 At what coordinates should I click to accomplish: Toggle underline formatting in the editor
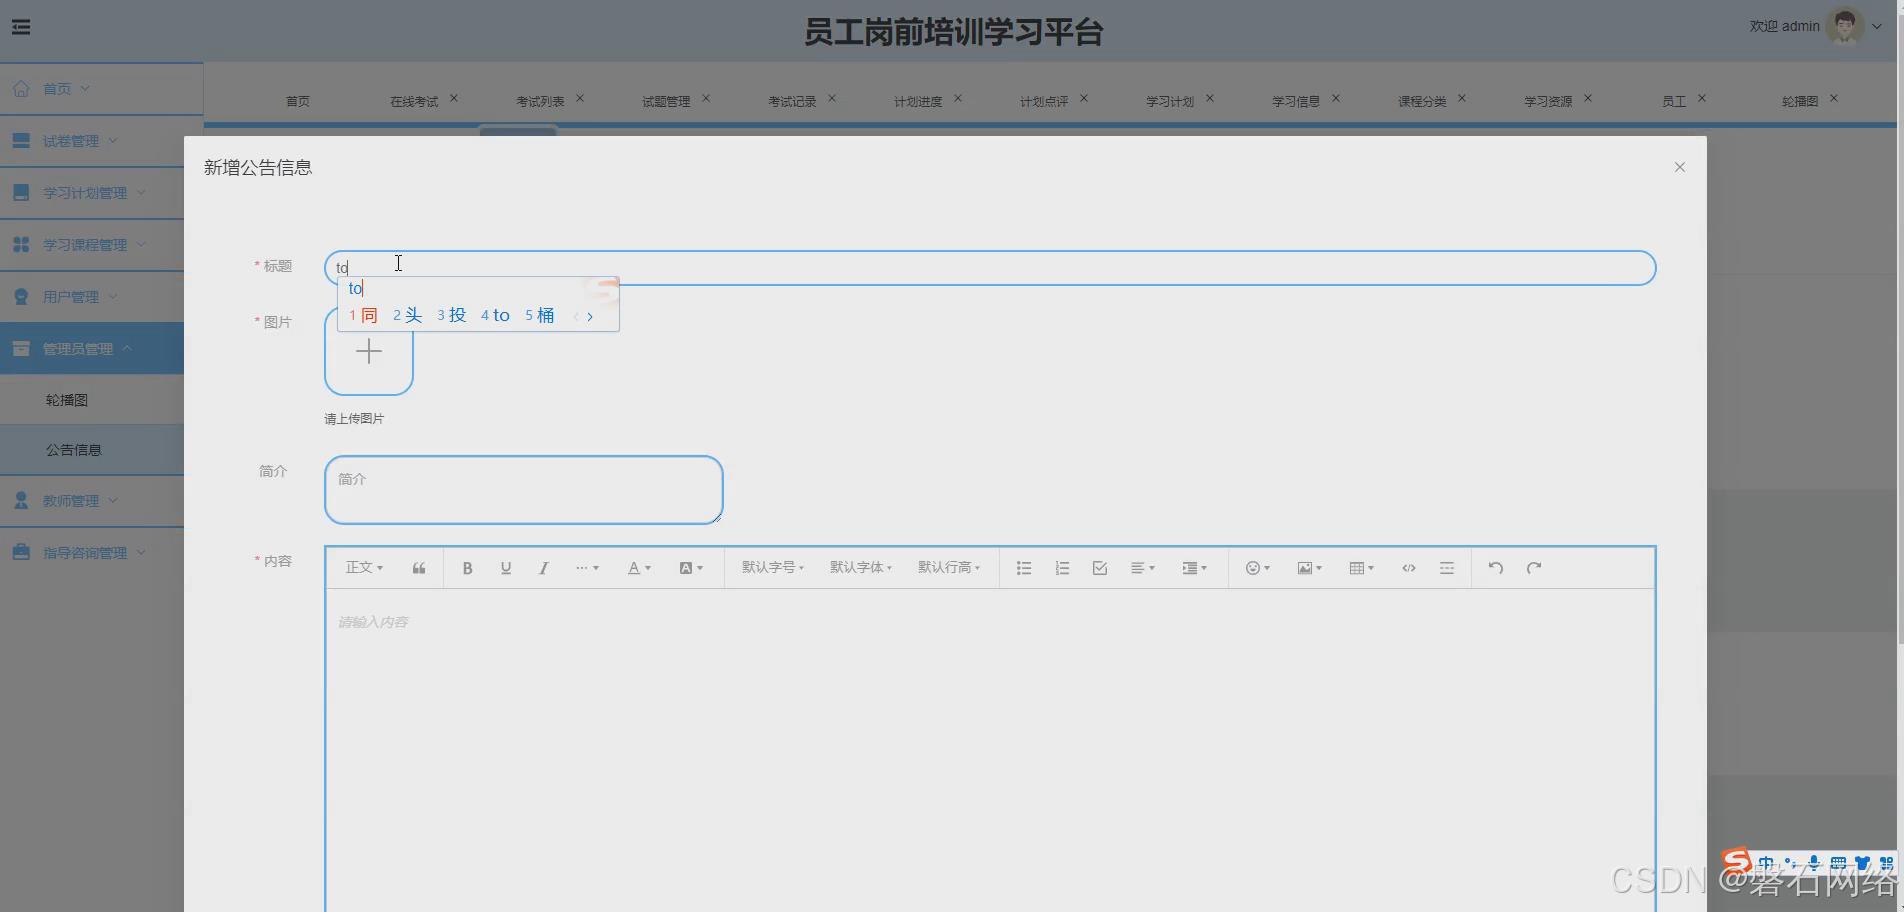coord(505,568)
